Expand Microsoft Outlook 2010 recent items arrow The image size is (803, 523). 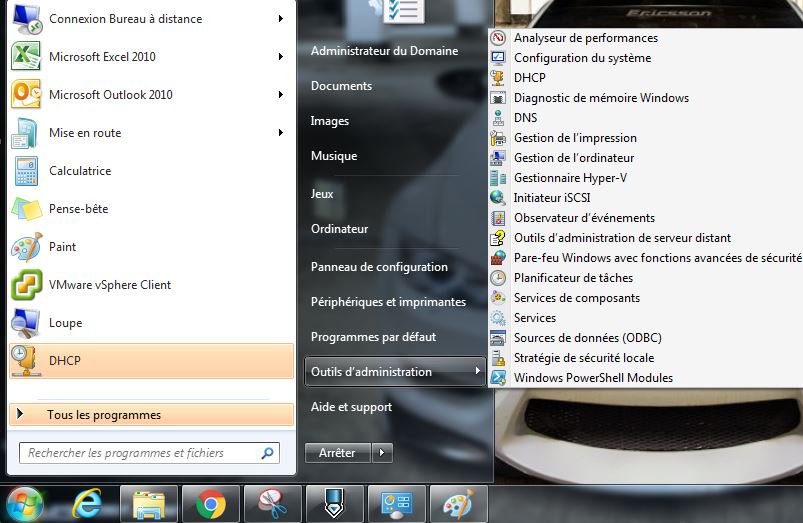click(x=281, y=95)
